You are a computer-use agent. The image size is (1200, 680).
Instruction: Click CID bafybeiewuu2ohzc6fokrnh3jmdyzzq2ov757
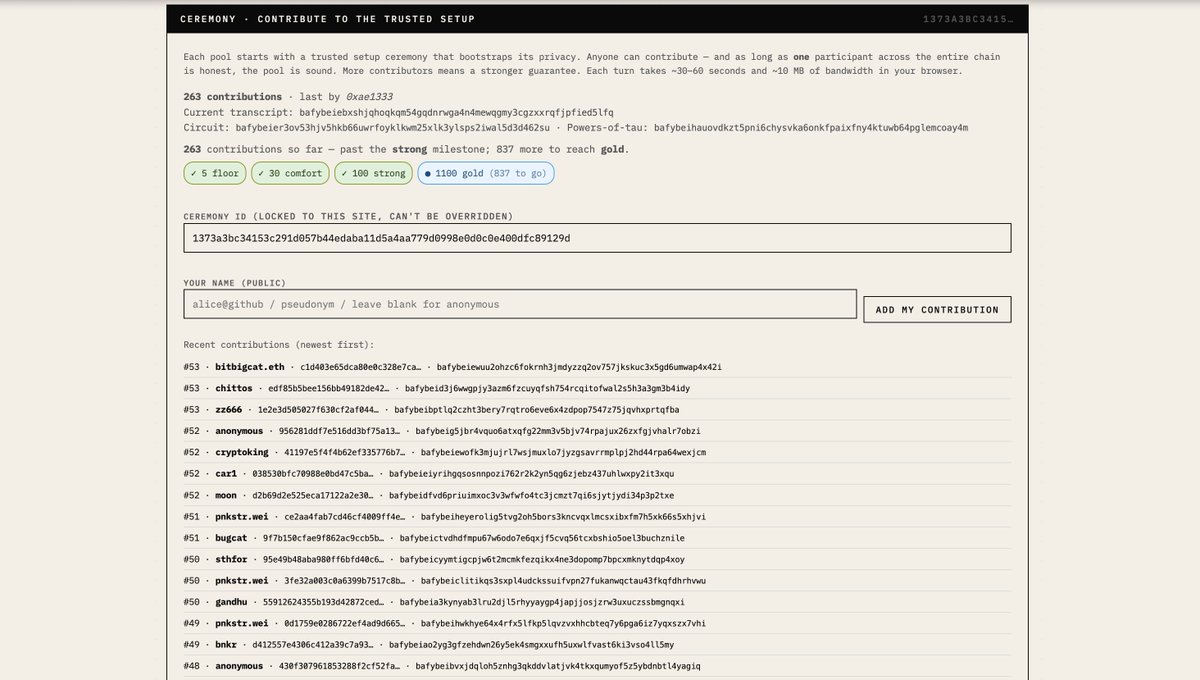579,367
